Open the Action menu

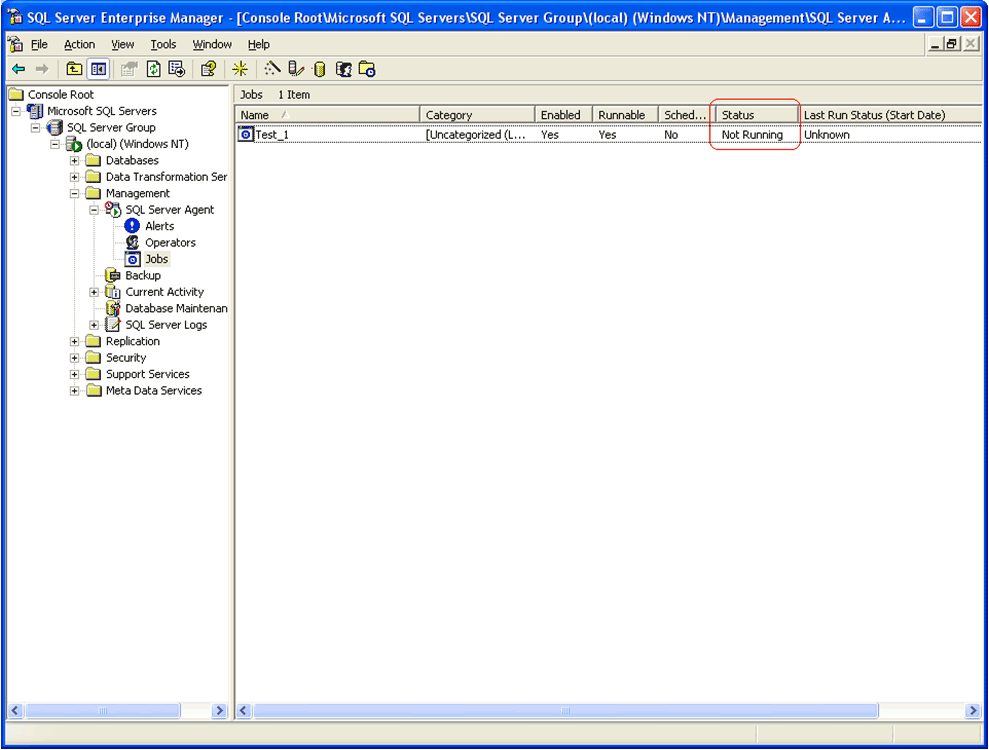(x=79, y=44)
